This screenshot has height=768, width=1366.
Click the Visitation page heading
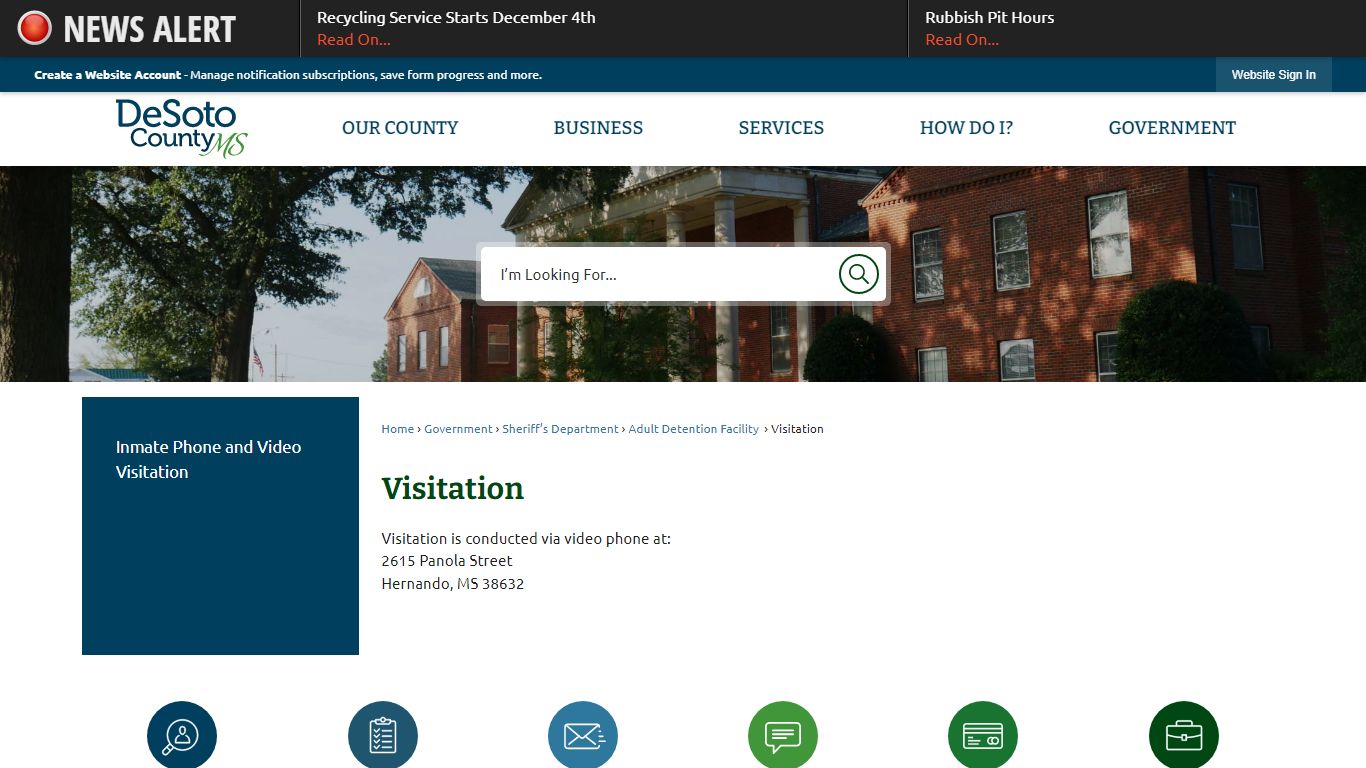click(x=452, y=488)
